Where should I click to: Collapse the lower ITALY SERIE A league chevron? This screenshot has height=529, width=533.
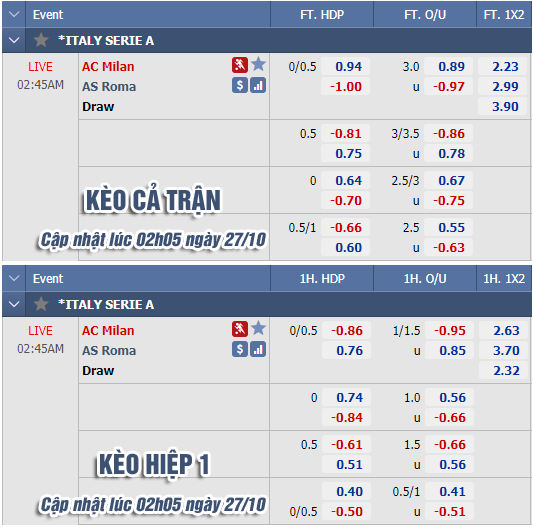pos(14,304)
